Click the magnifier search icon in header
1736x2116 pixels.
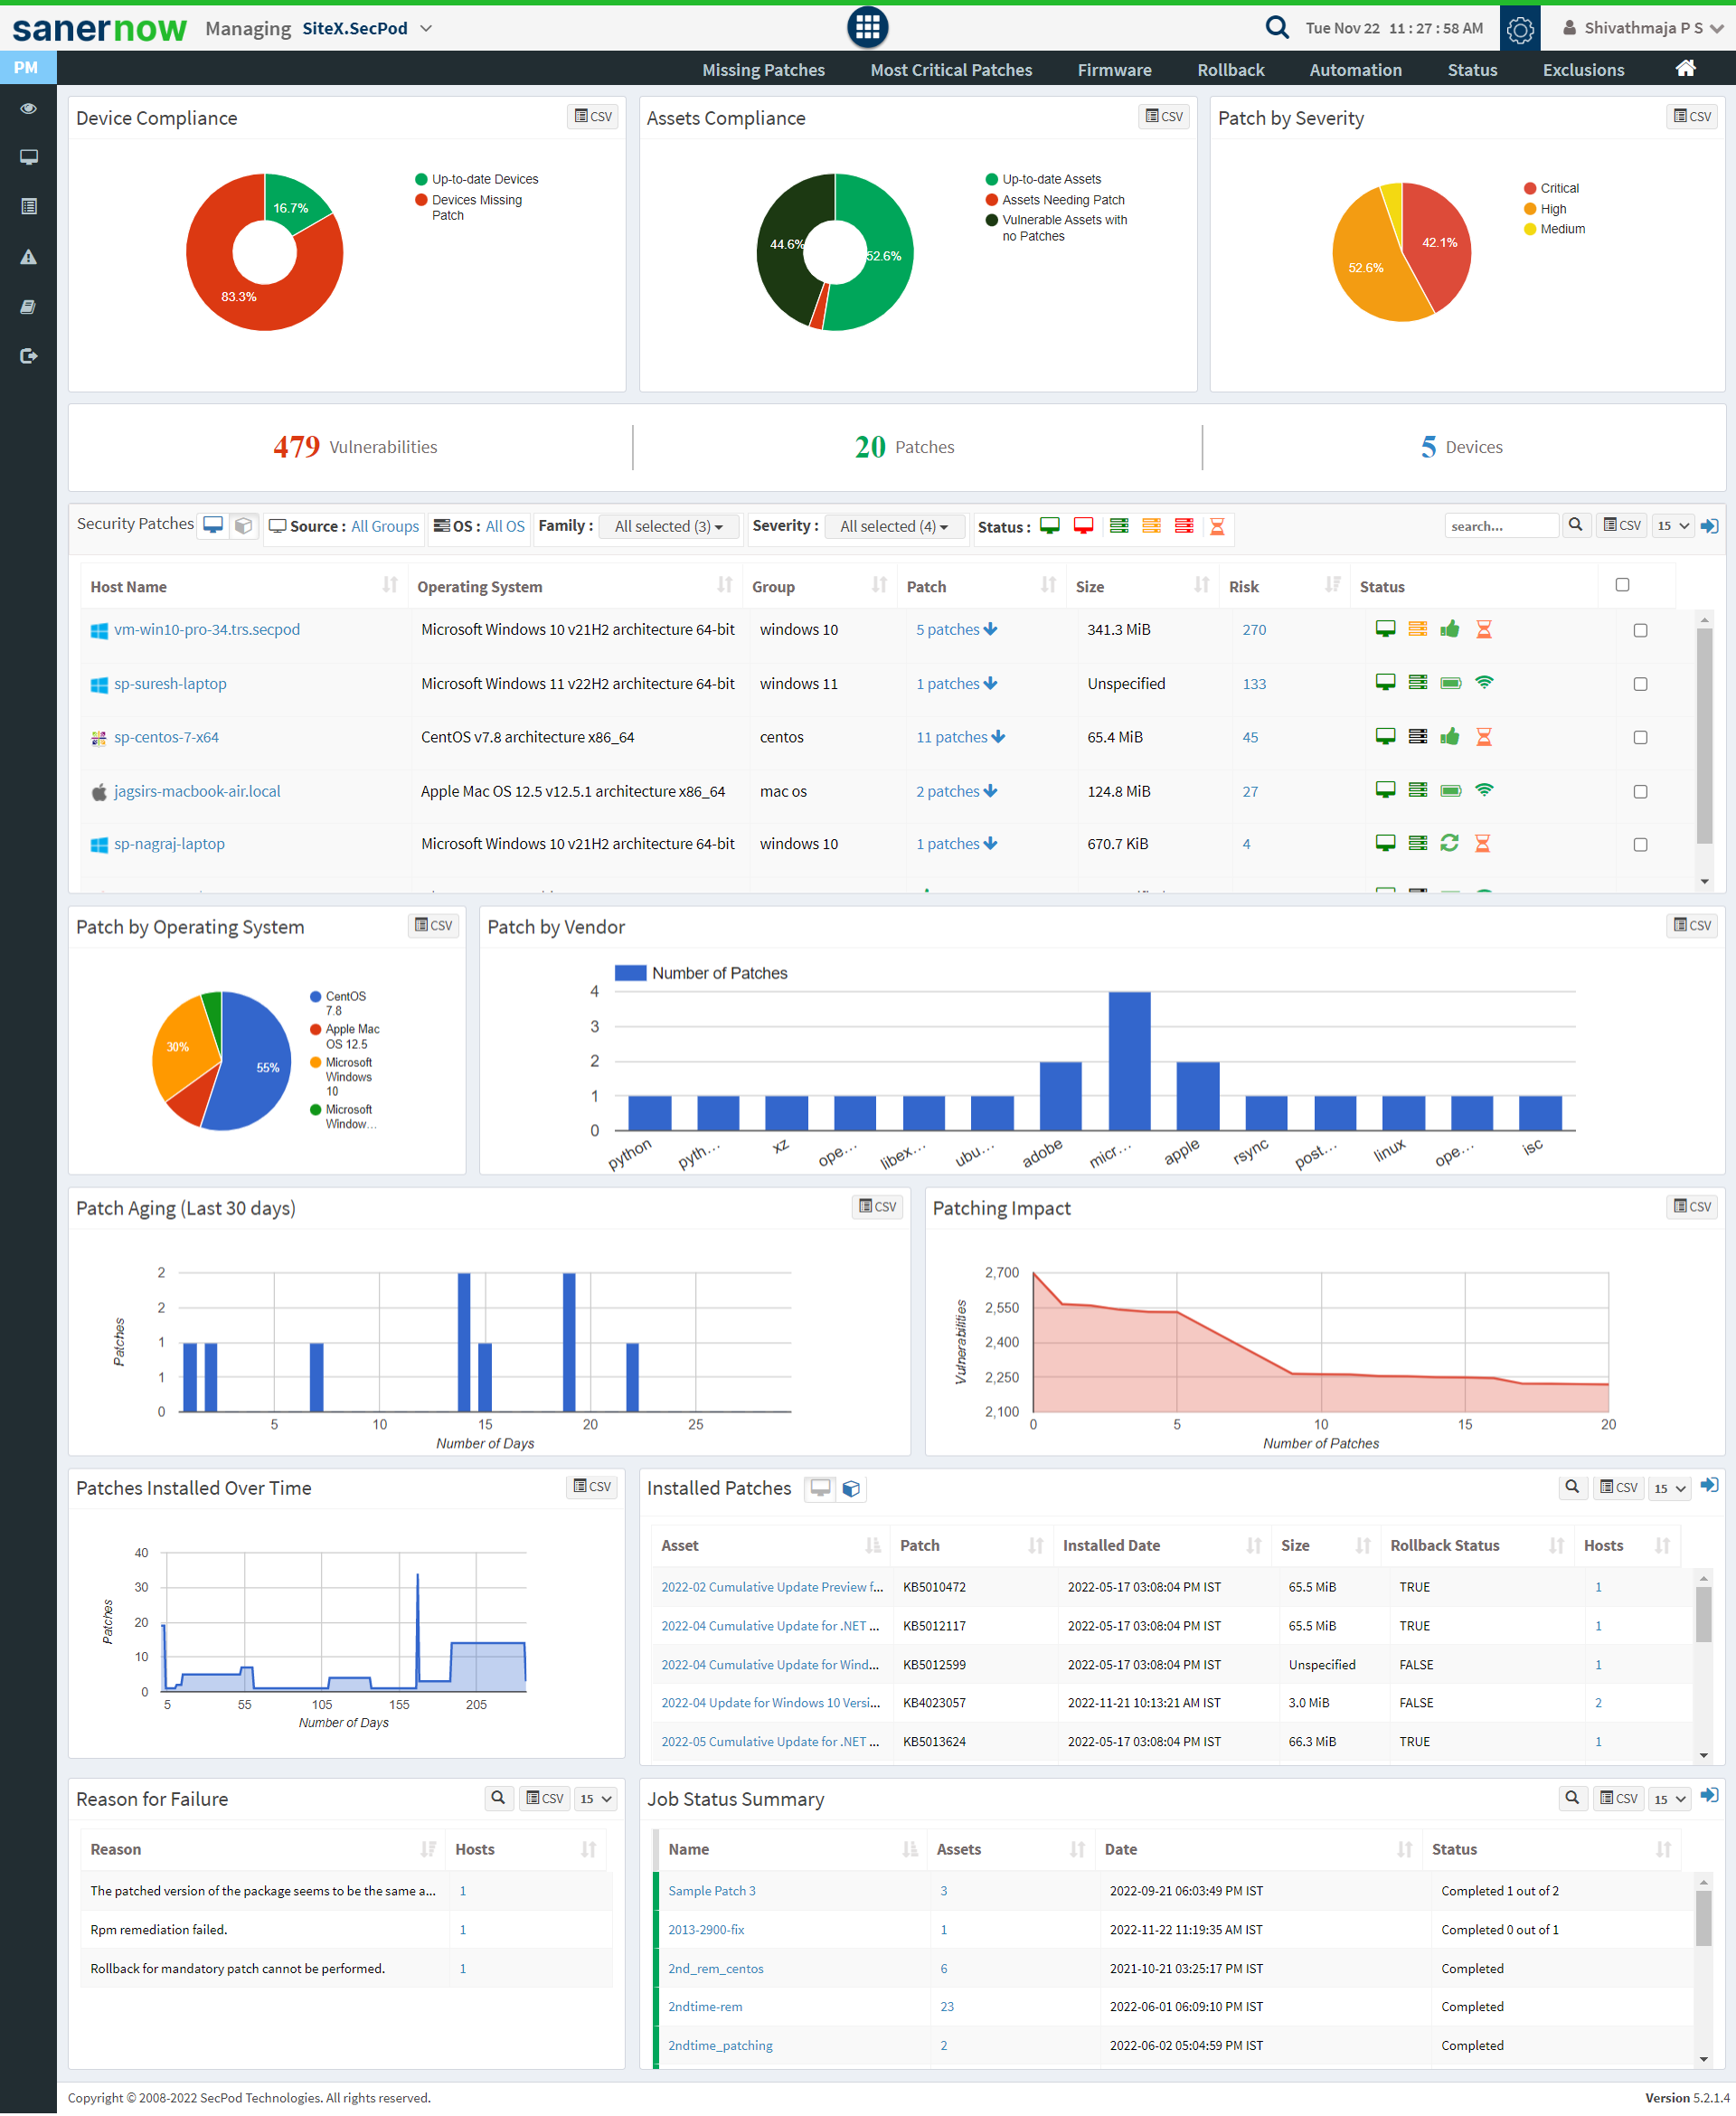point(1276,27)
